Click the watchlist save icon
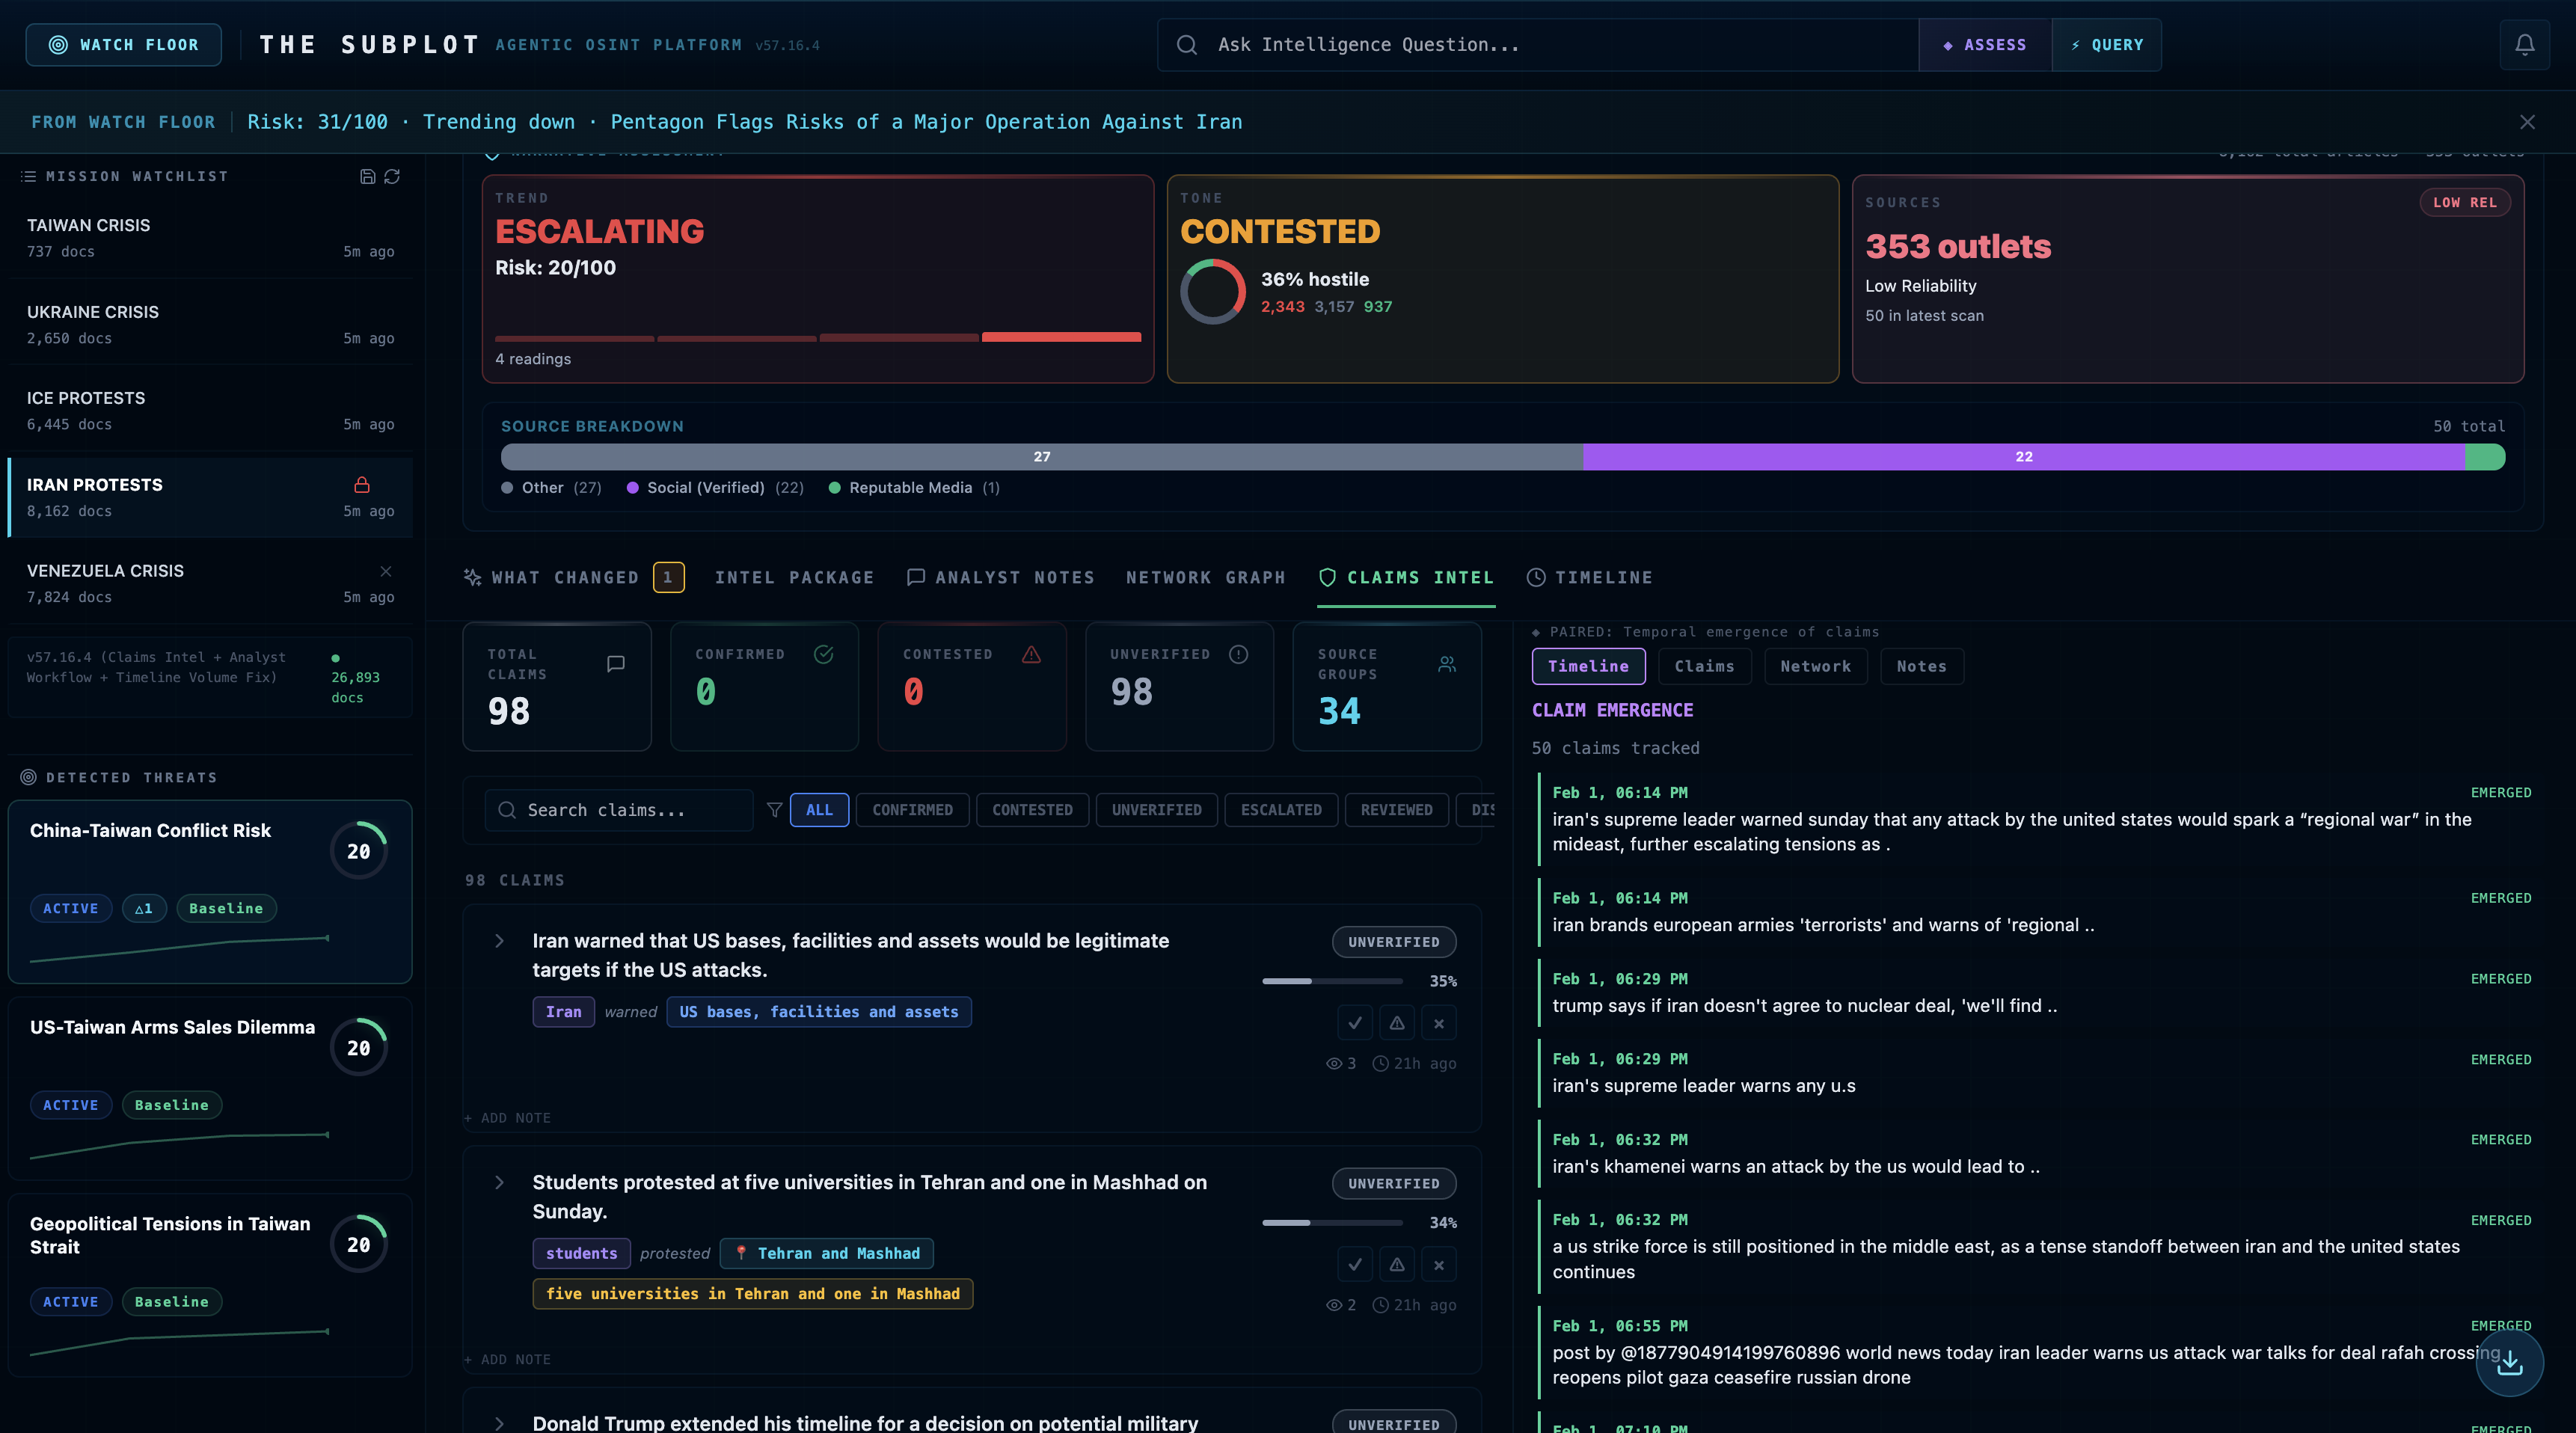 tap(367, 176)
